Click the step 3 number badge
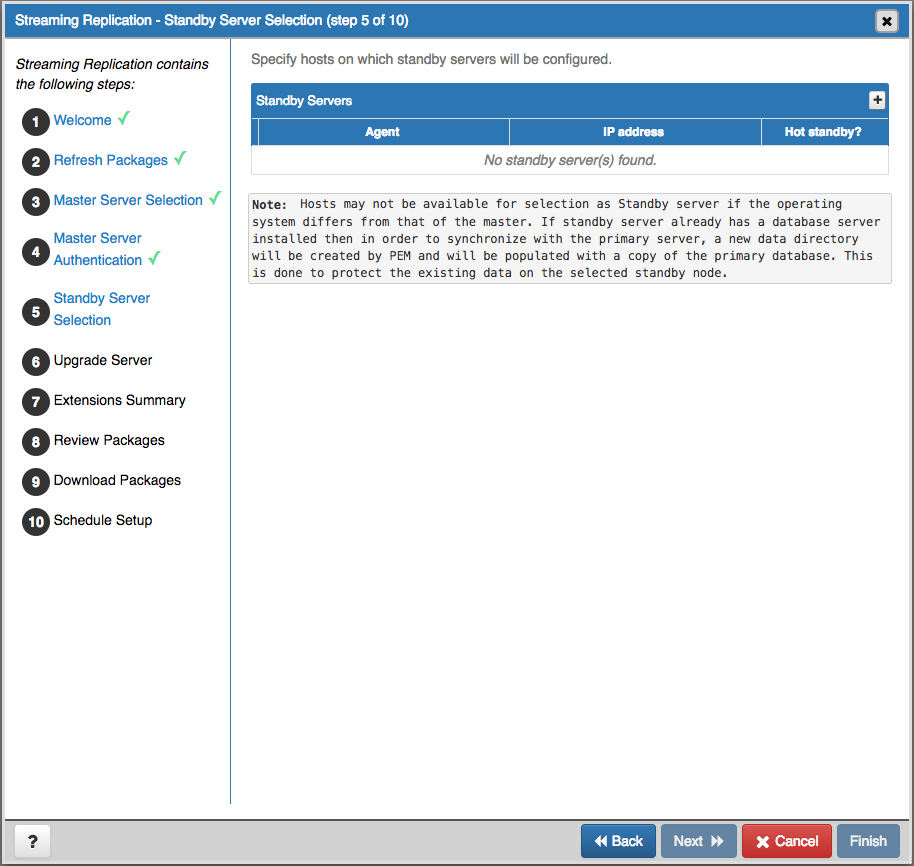 tap(36, 202)
